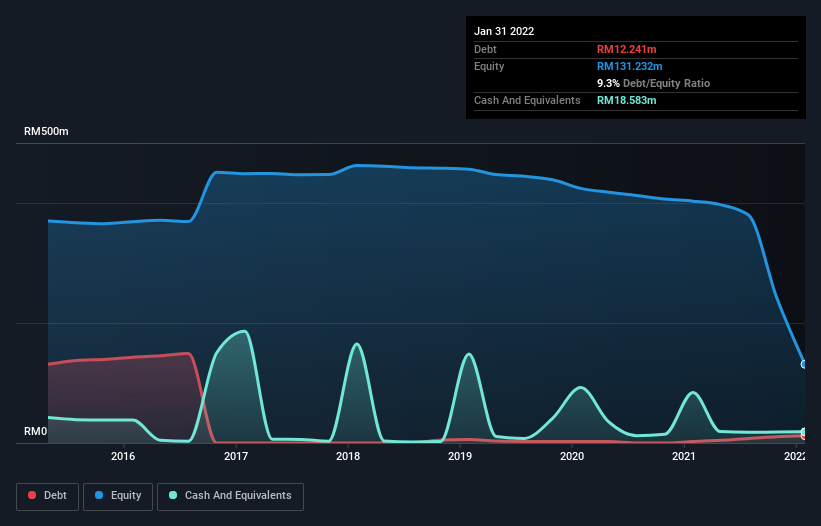Click the RM500m y-axis label

coord(46,131)
